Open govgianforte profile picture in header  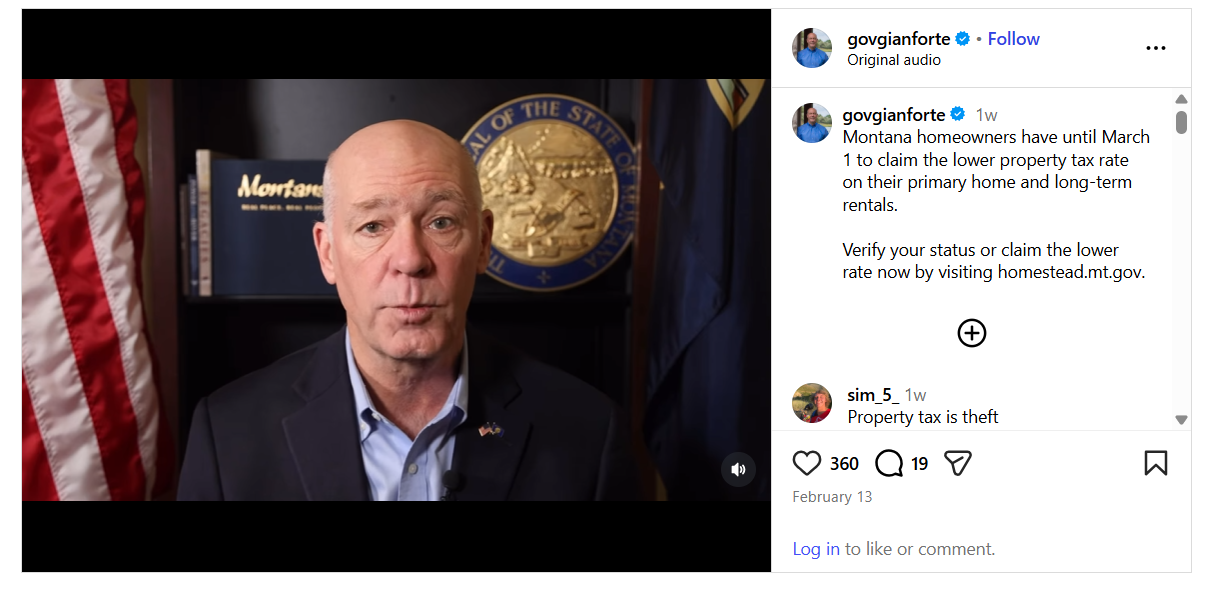point(812,48)
